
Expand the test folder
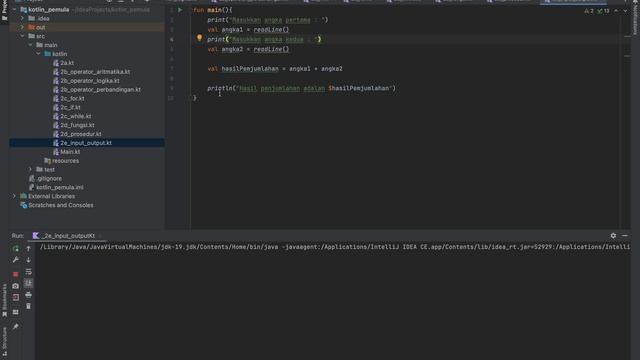(x=31, y=169)
